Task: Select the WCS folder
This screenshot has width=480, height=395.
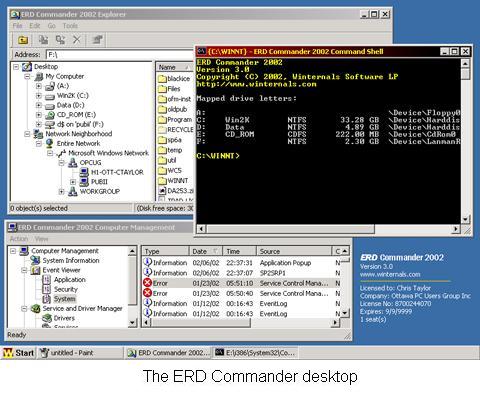Action: click(x=170, y=171)
